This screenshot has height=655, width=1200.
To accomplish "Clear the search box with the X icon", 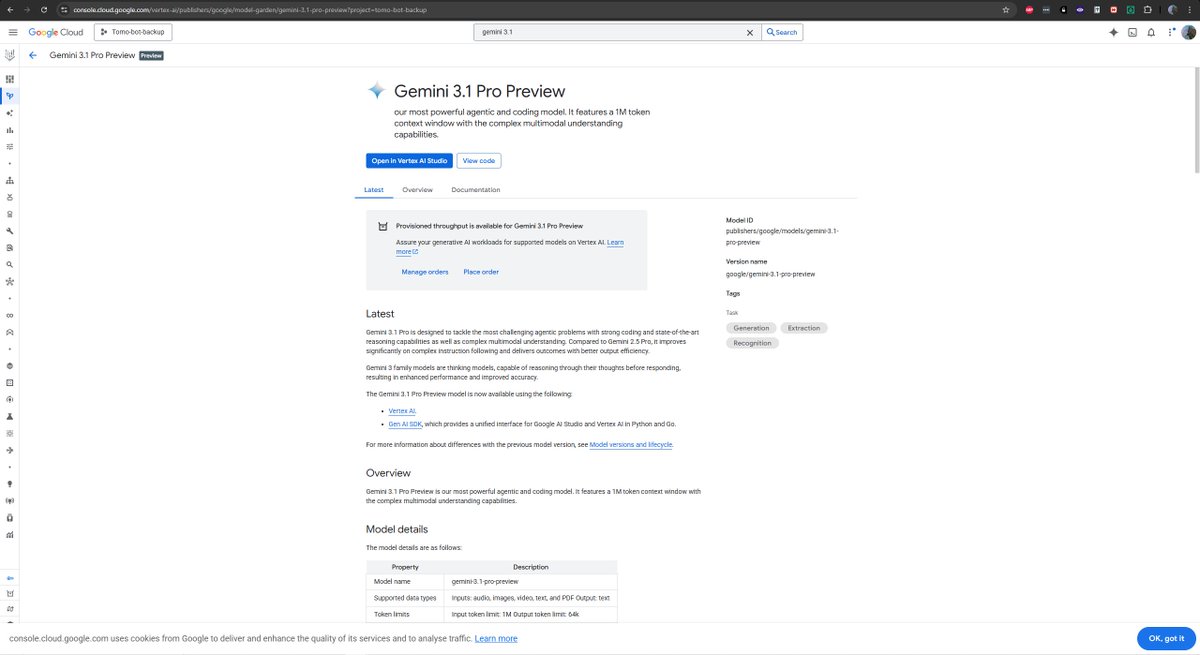I will (750, 32).
